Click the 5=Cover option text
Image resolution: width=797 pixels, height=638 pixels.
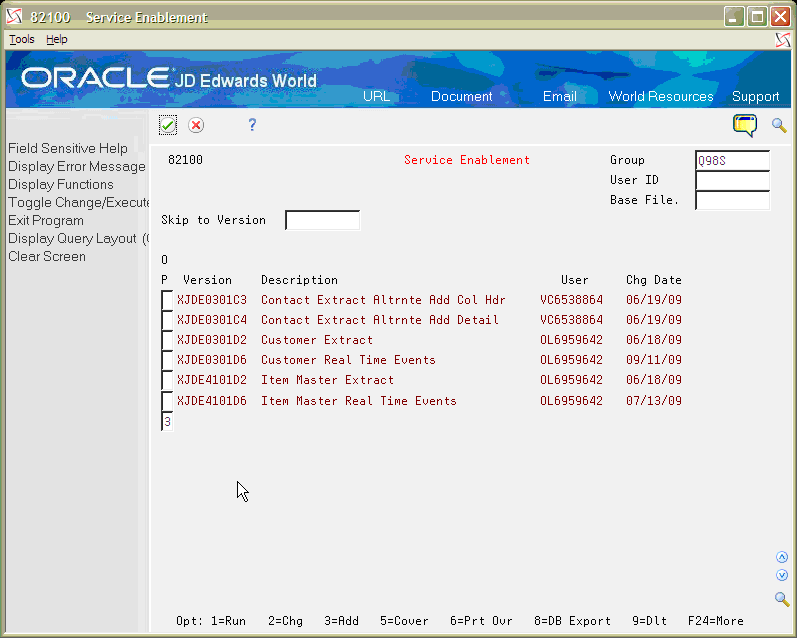click(x=404, y=621)
